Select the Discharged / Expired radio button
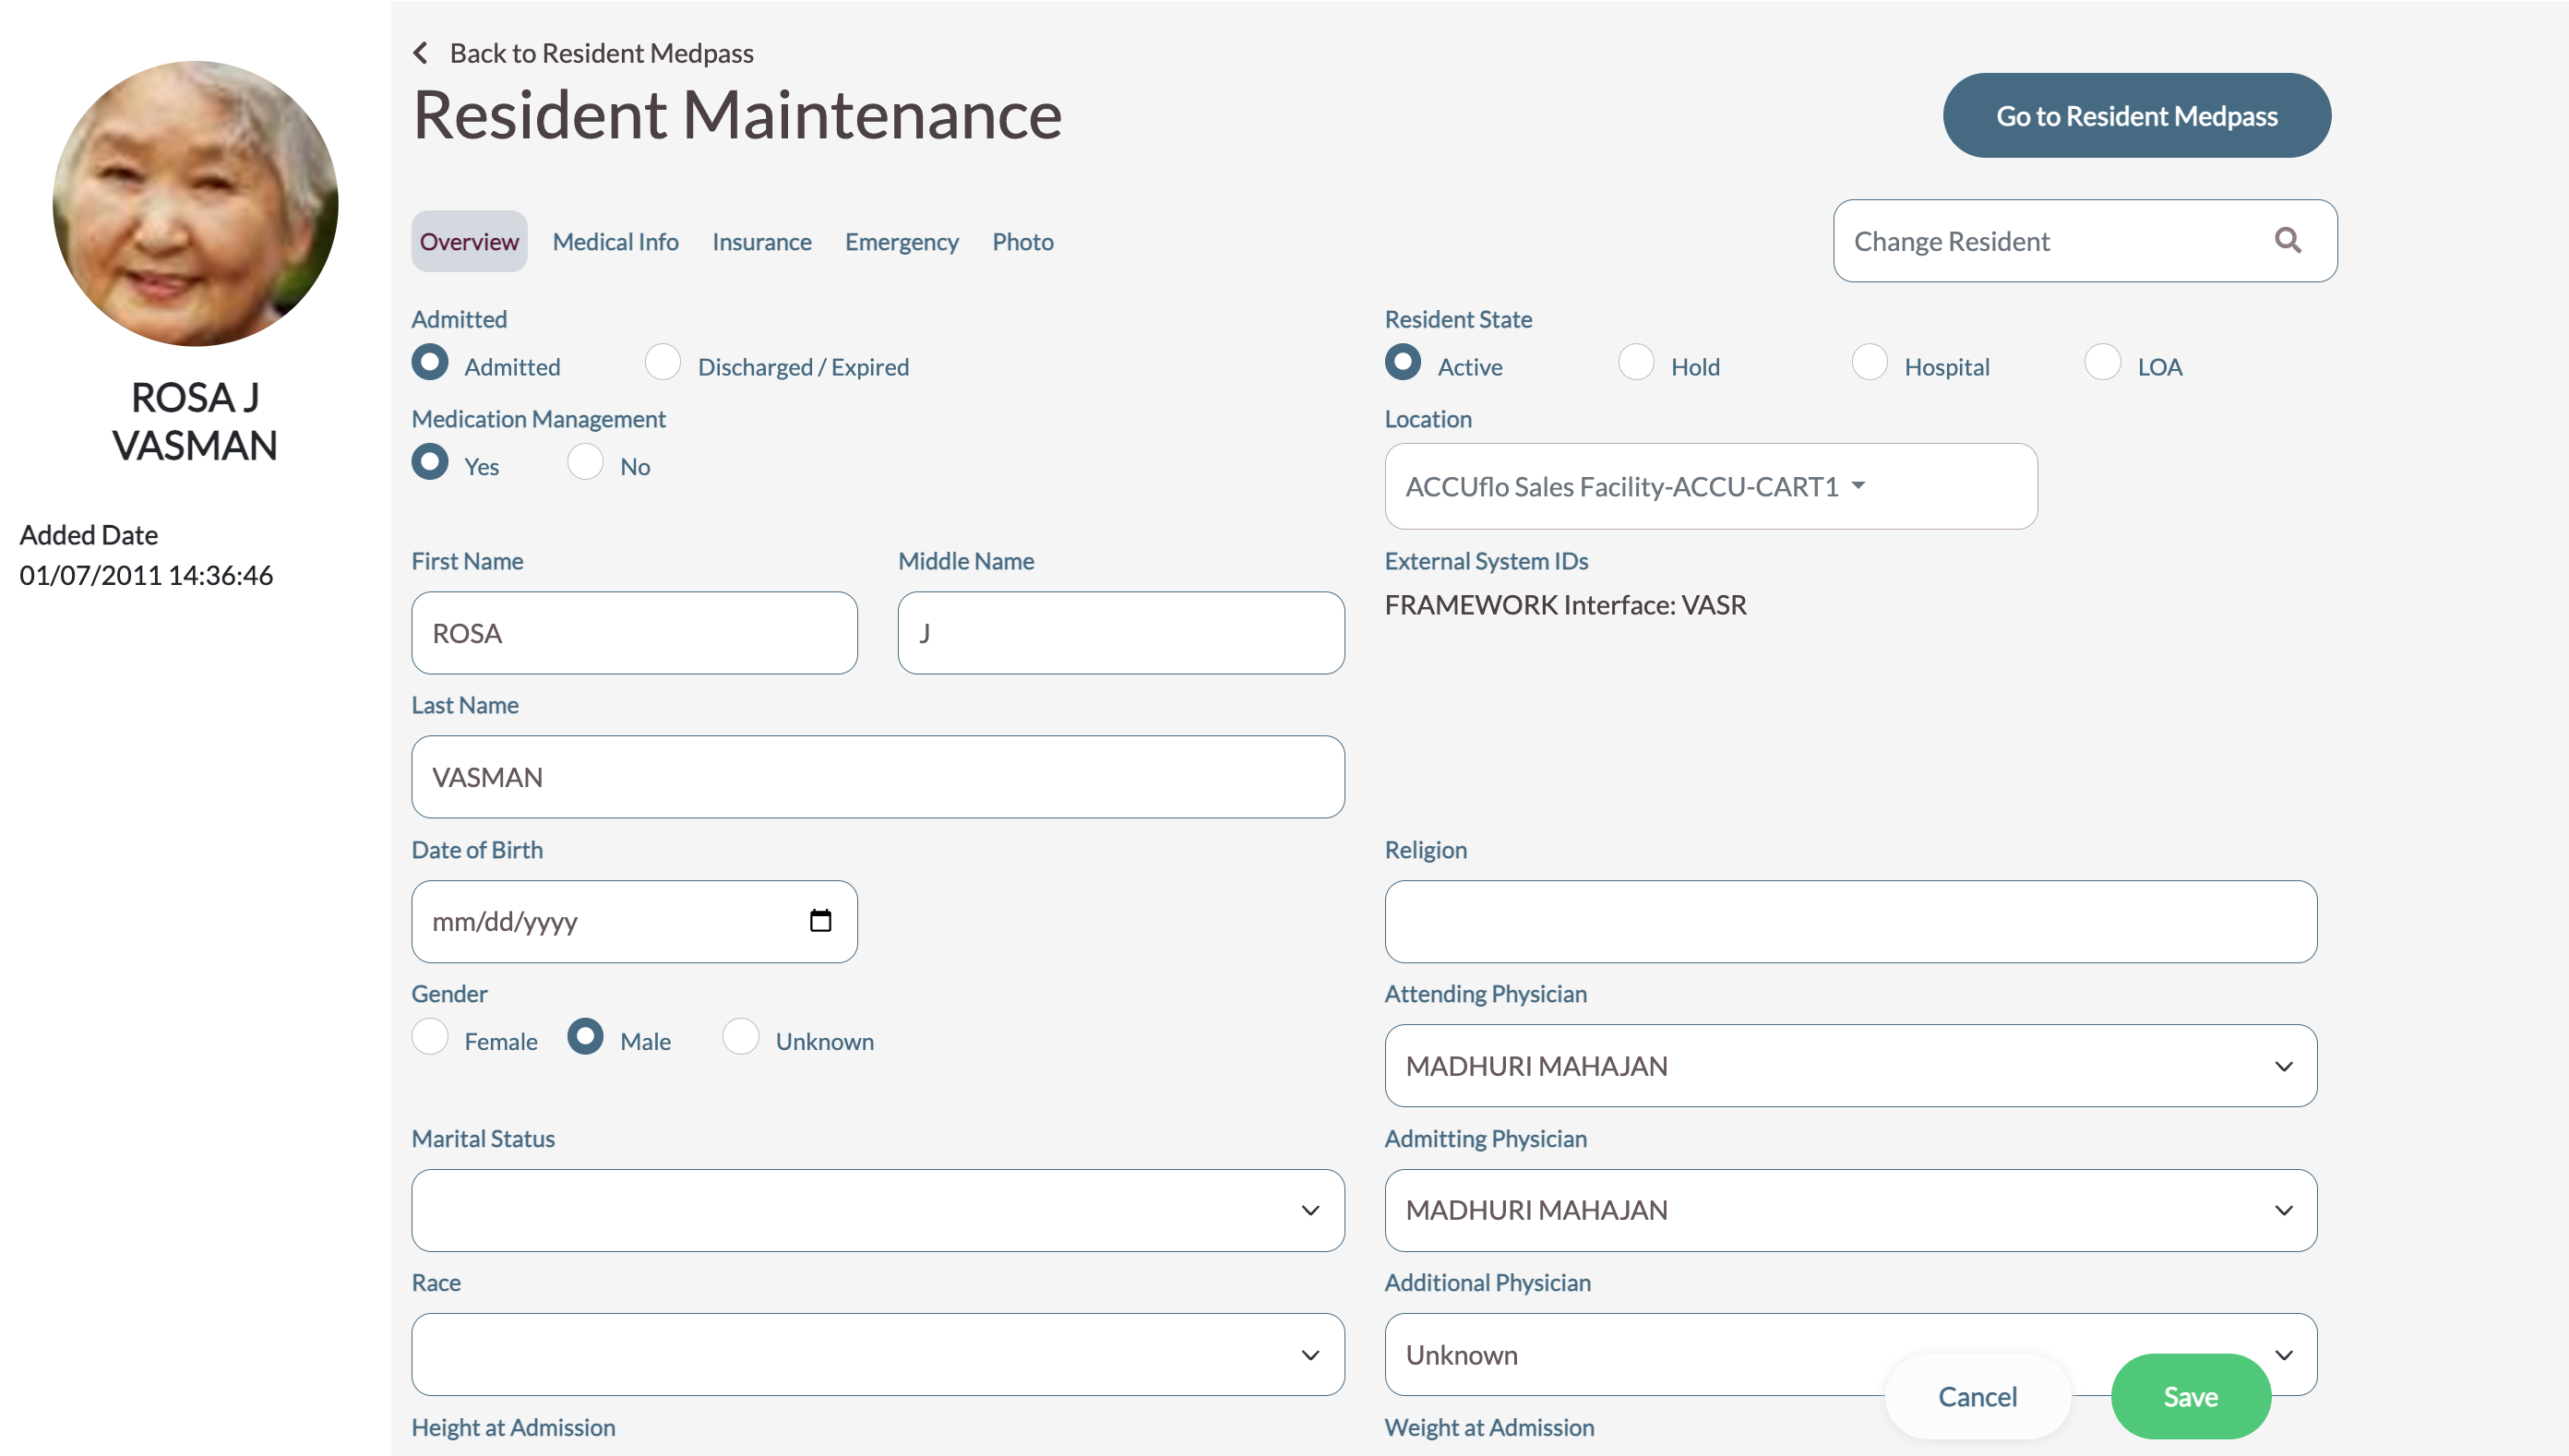Viewport: 2569px width, 1456px height. pos(662,363)
